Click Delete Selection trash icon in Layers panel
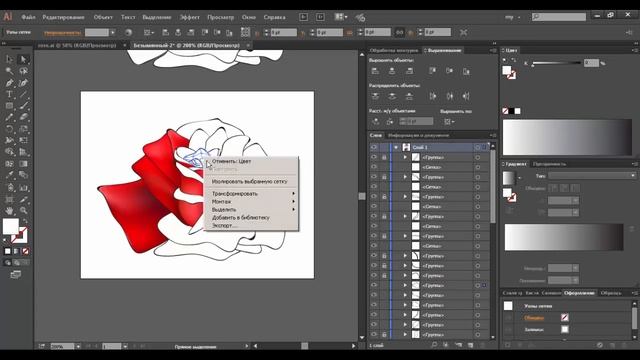This screenshot has width=640, height=360. pos(482,345)
